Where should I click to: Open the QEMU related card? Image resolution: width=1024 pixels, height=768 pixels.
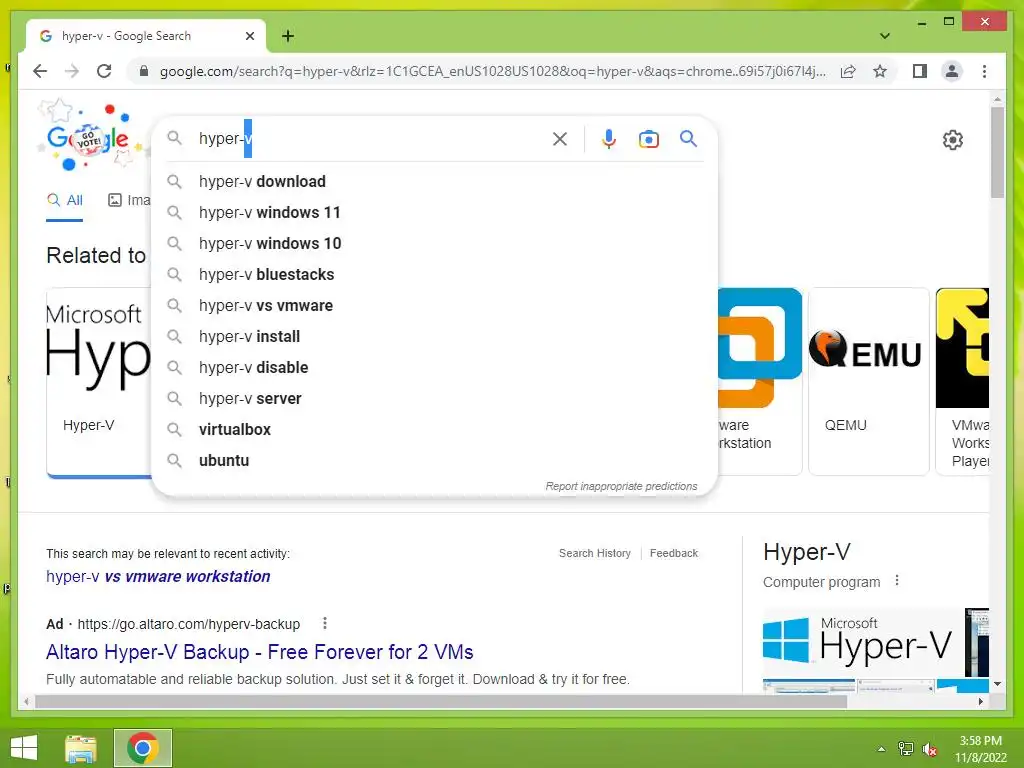pyautogui.click(x=868, y=381)
